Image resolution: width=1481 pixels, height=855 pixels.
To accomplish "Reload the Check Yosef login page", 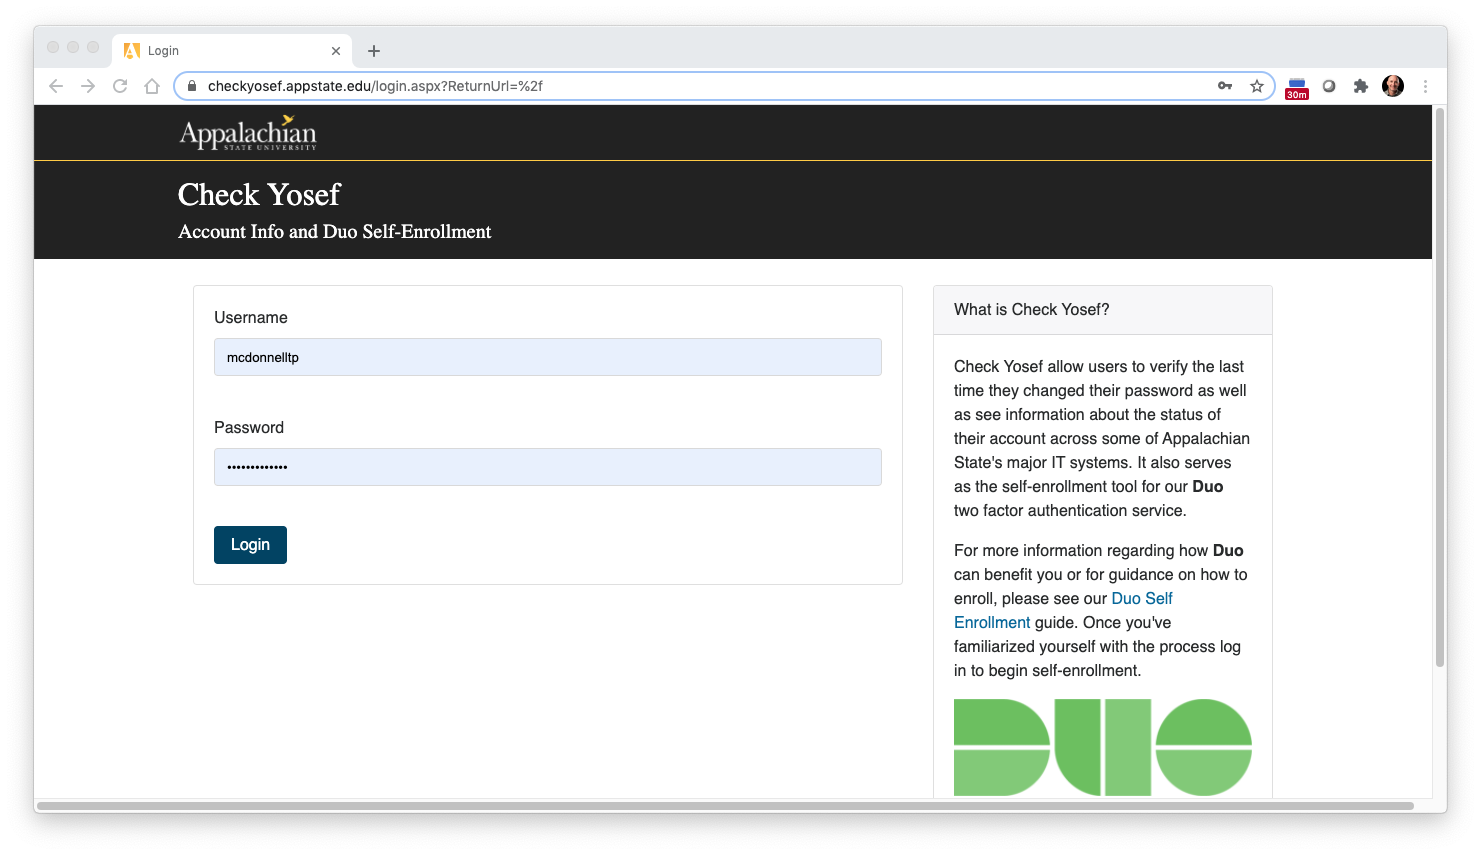I will 120,86.
